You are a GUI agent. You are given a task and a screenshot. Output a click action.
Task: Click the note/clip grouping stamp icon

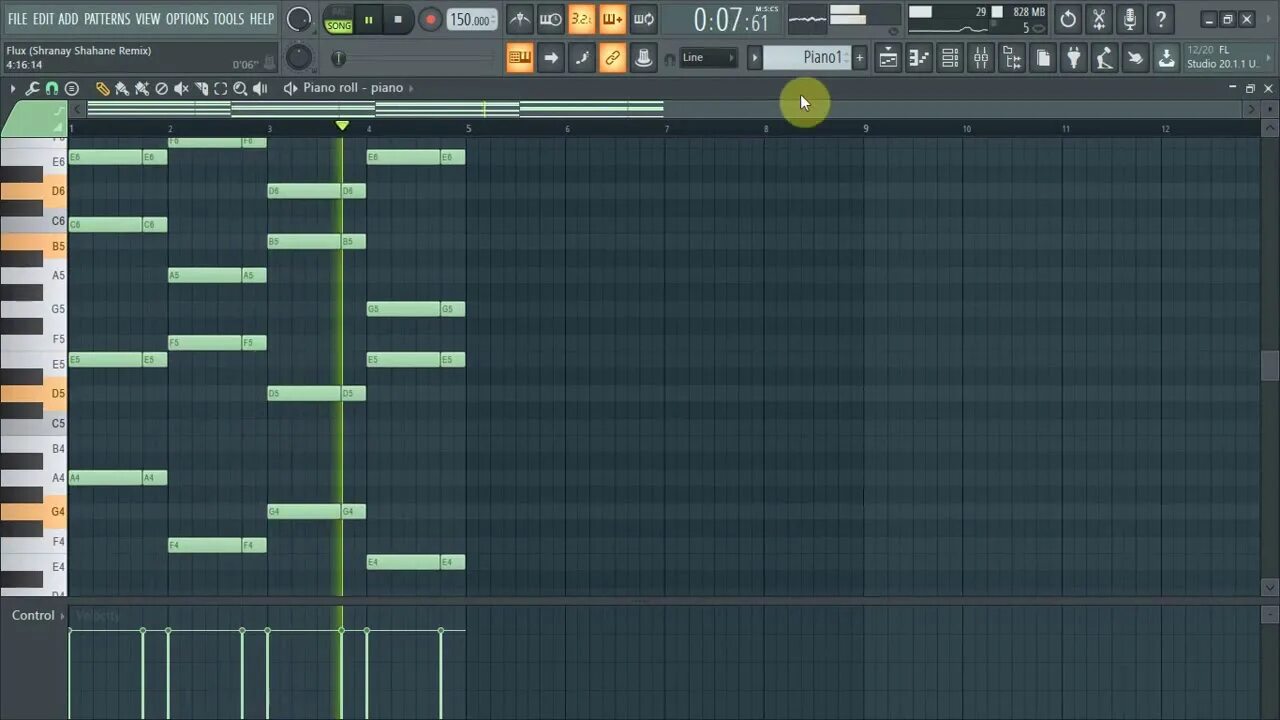(x=644, y=58)
